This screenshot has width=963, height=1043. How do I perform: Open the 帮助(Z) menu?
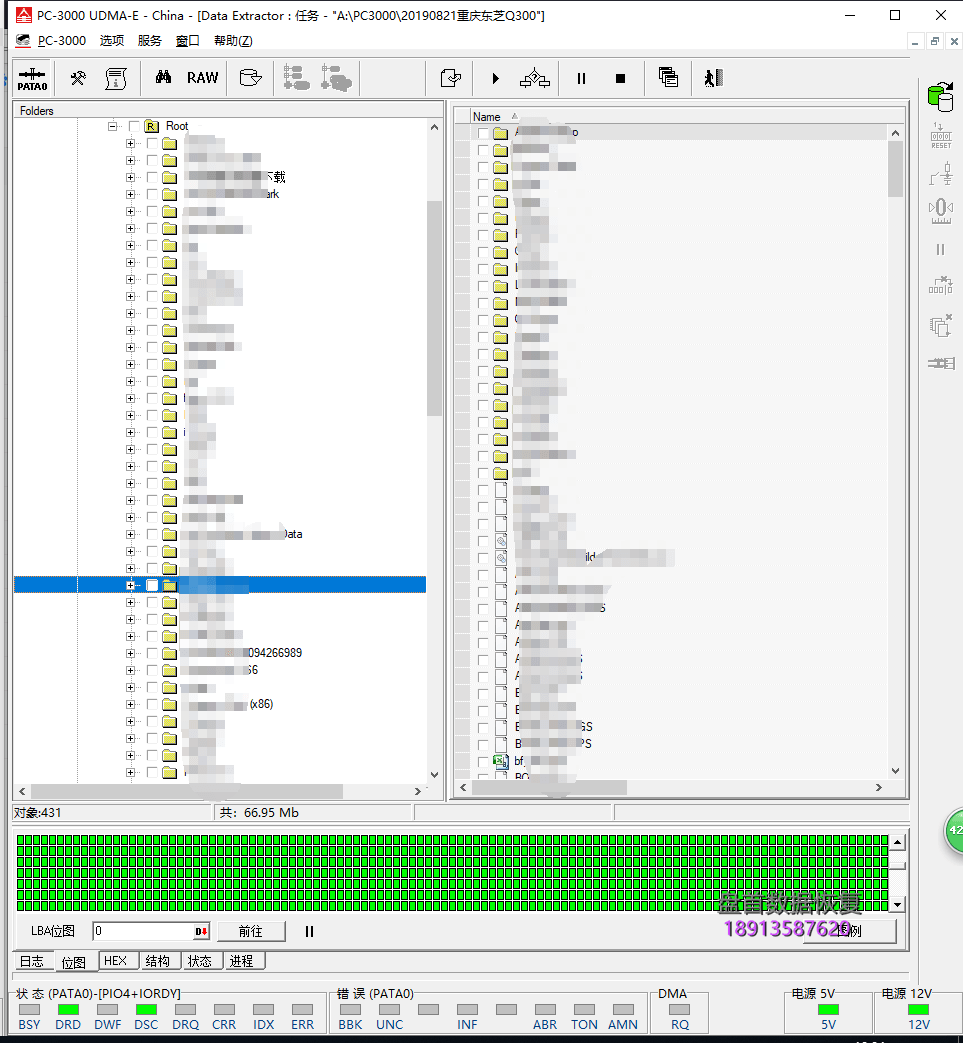(x=233, y=41)
